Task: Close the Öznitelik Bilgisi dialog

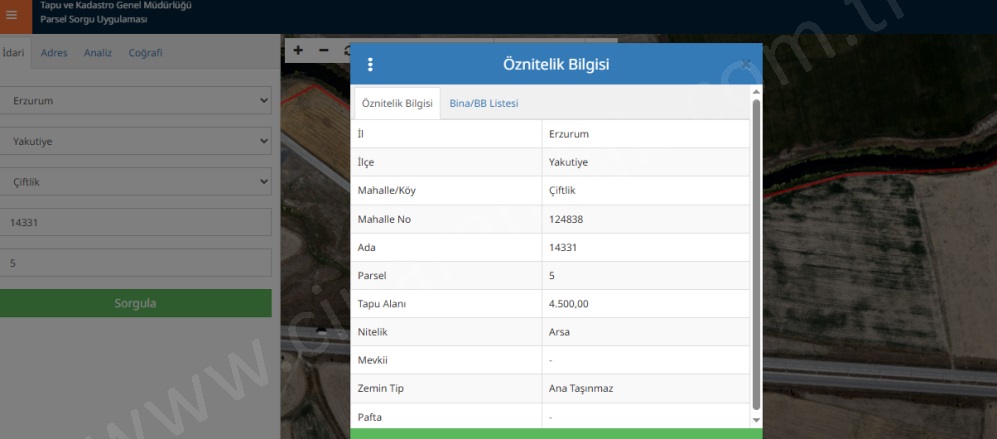Action: coord(746,65)
